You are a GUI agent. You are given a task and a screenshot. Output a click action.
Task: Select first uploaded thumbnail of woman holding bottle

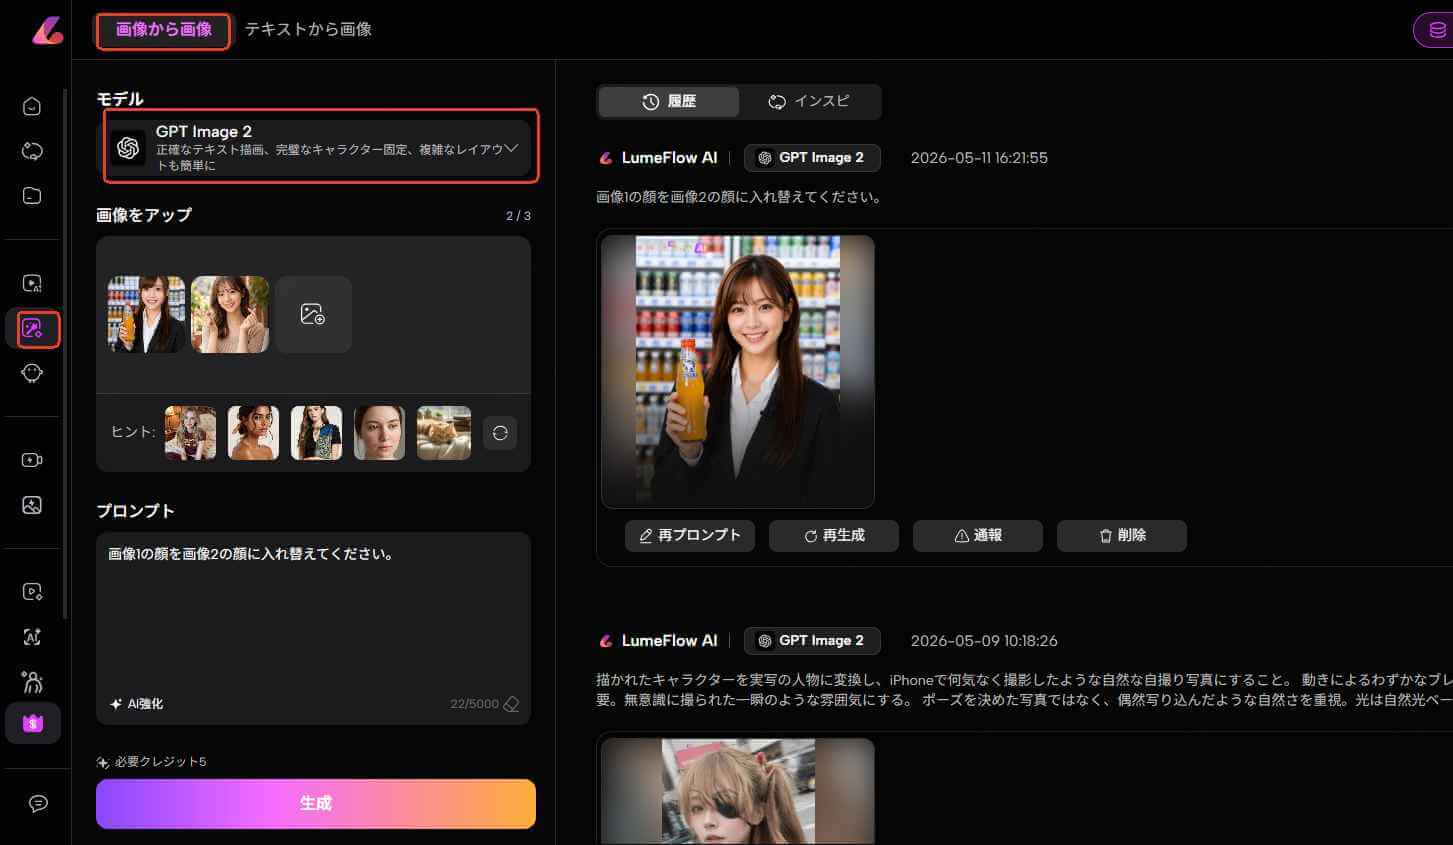click(147, 314)
